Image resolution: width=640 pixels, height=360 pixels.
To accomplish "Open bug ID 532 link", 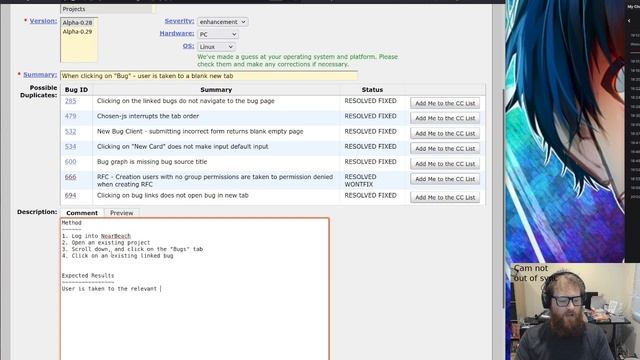I will [70, 131].
